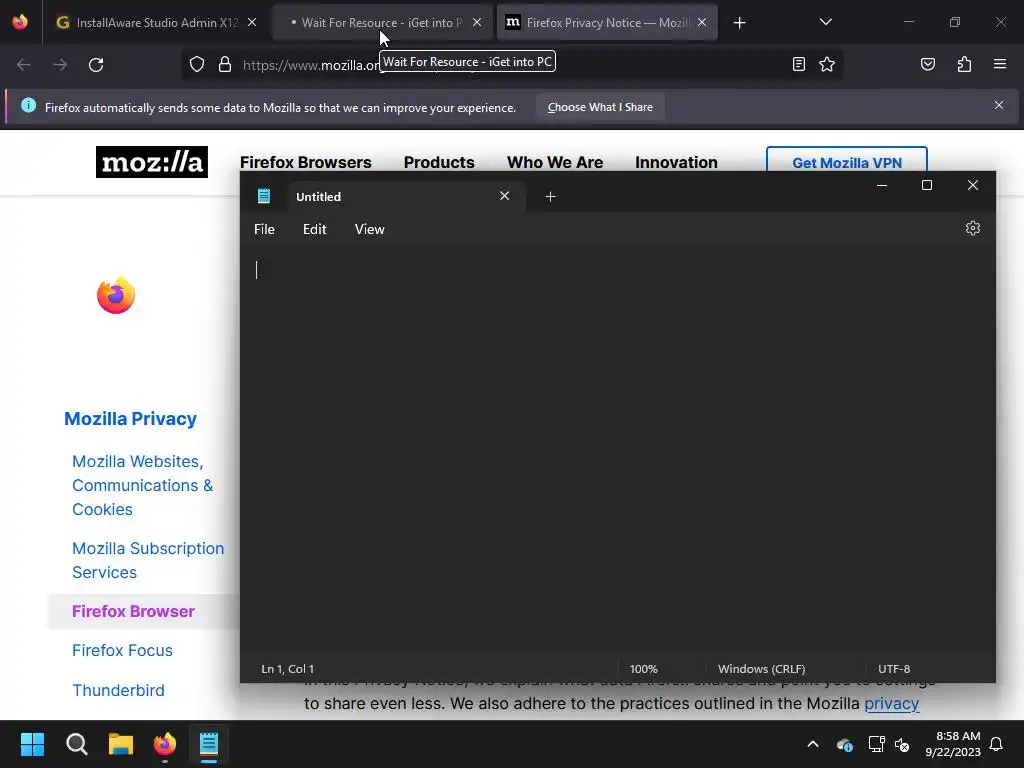Open the Firefox hamburger application menu
Screen dimensions: 1024x768
(999, 64)
